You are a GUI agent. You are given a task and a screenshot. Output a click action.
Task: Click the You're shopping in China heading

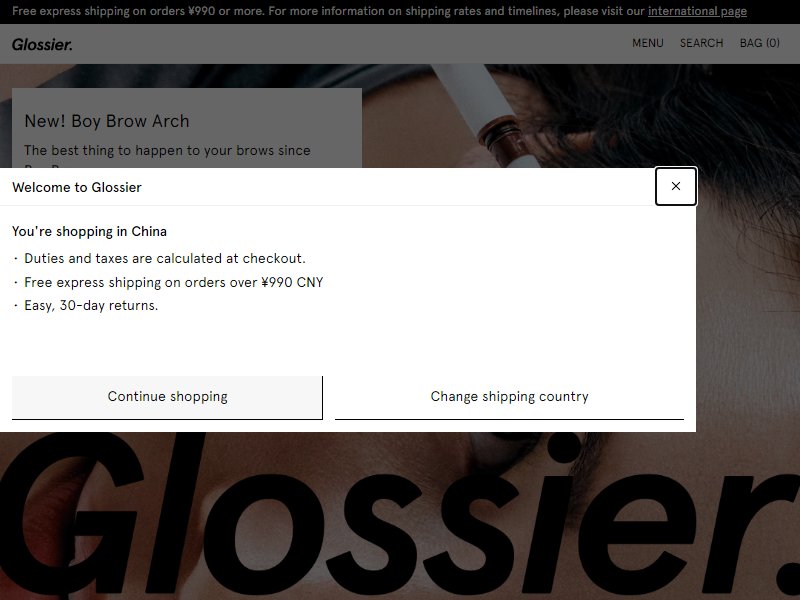tap(89, 232)
